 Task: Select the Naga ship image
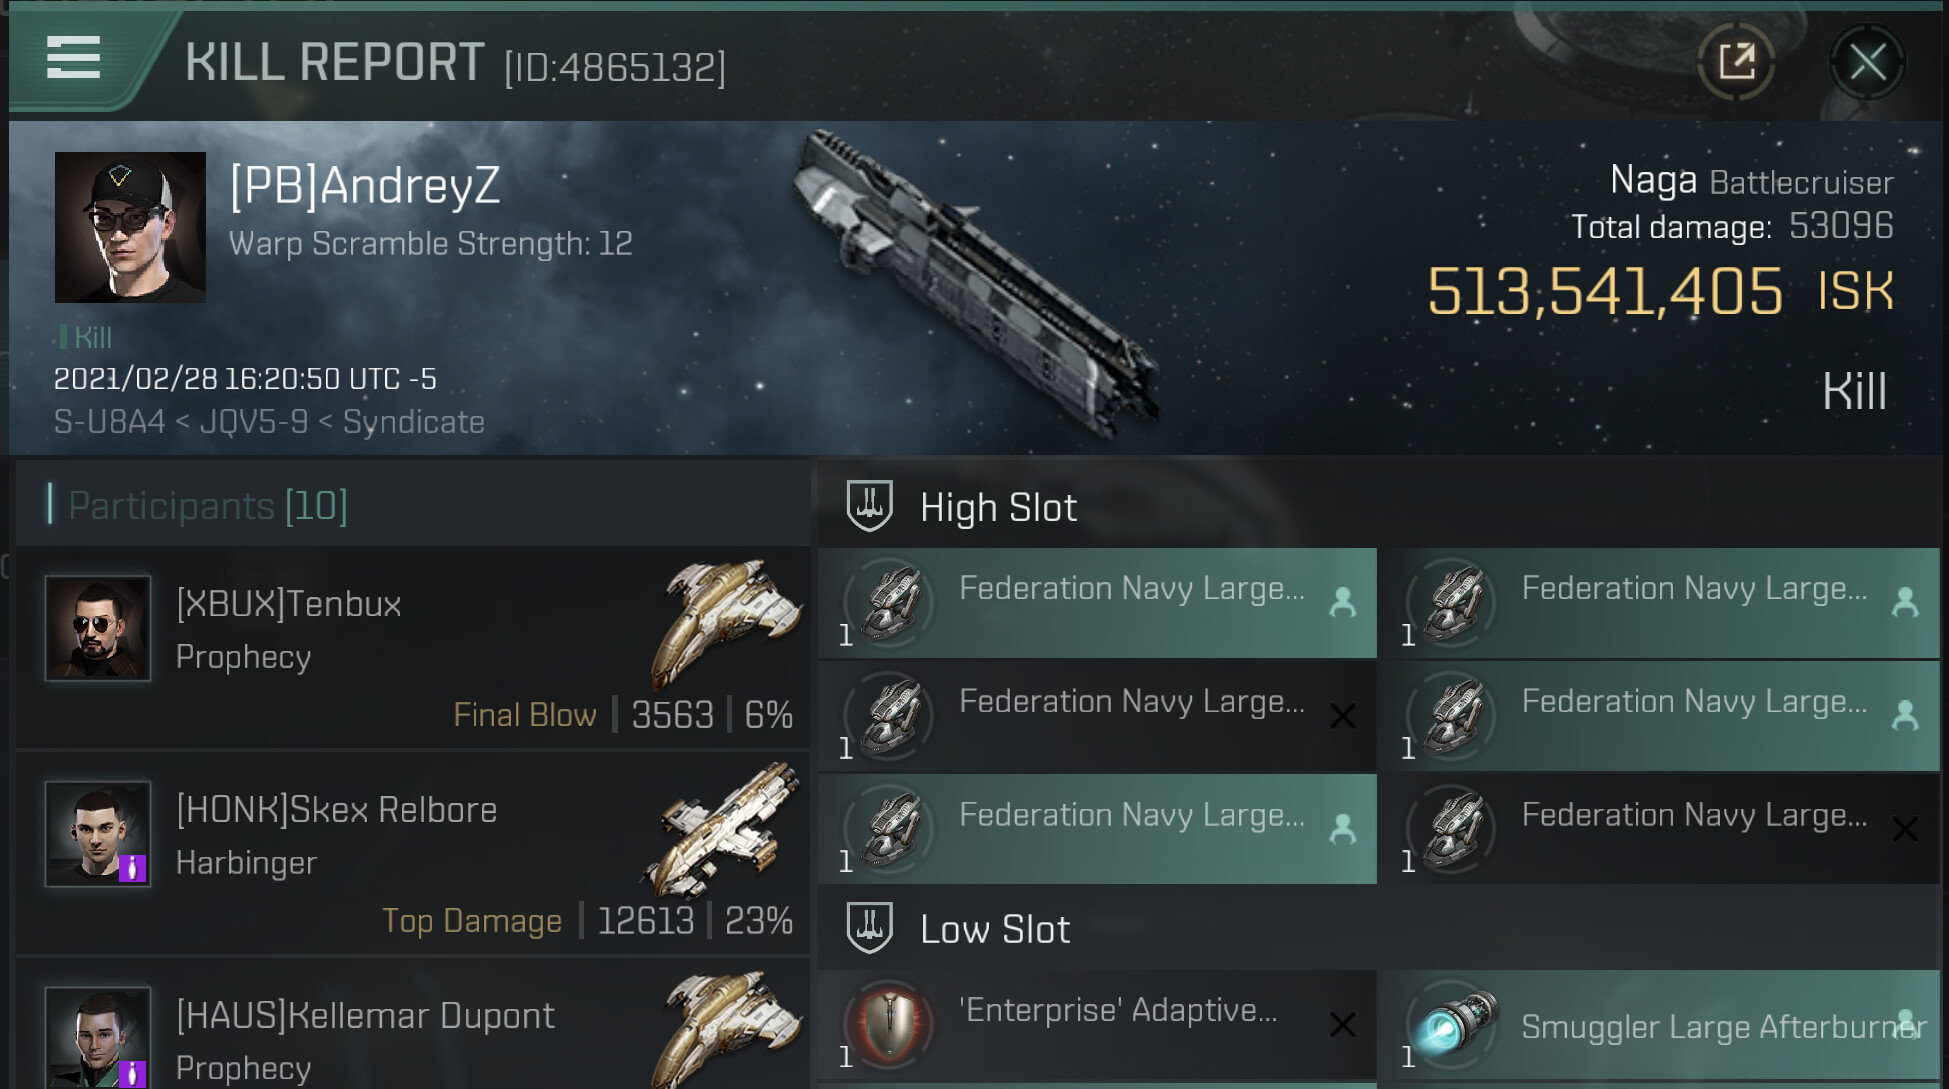coord(975,285)
